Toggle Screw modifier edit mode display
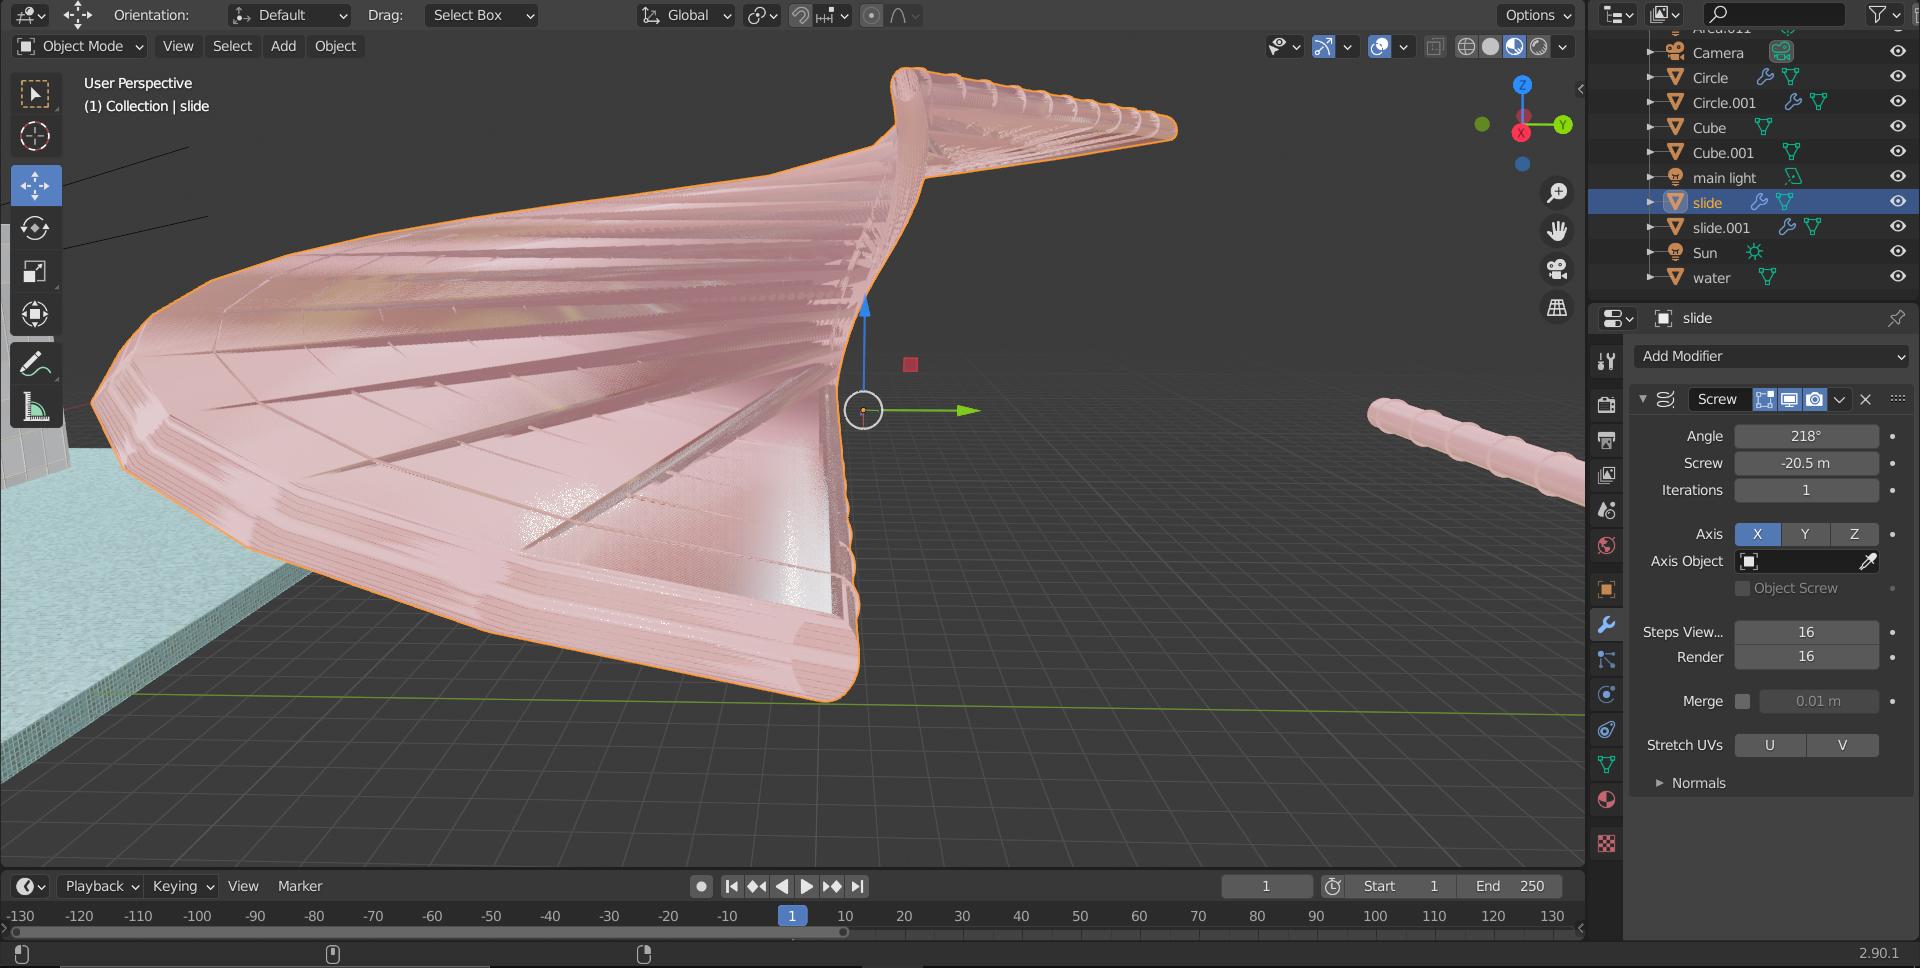 tap(1765, 399)
